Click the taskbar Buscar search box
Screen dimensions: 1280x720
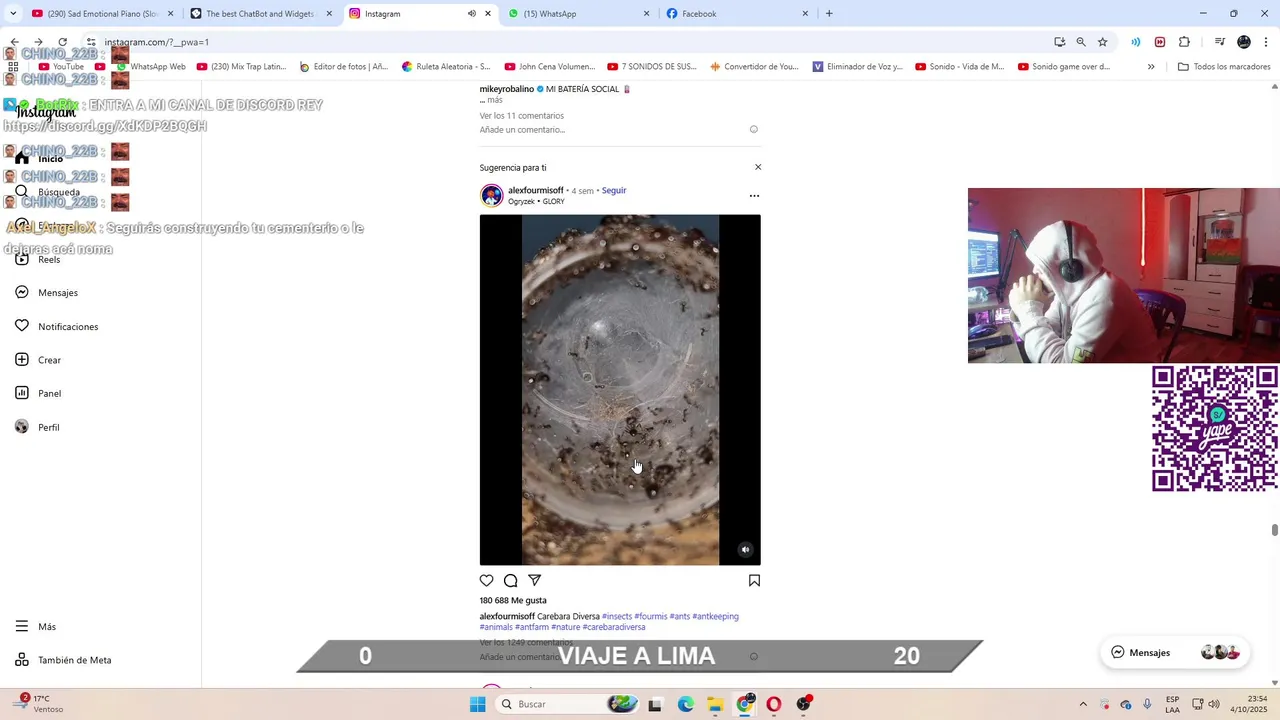click(567, 704)
